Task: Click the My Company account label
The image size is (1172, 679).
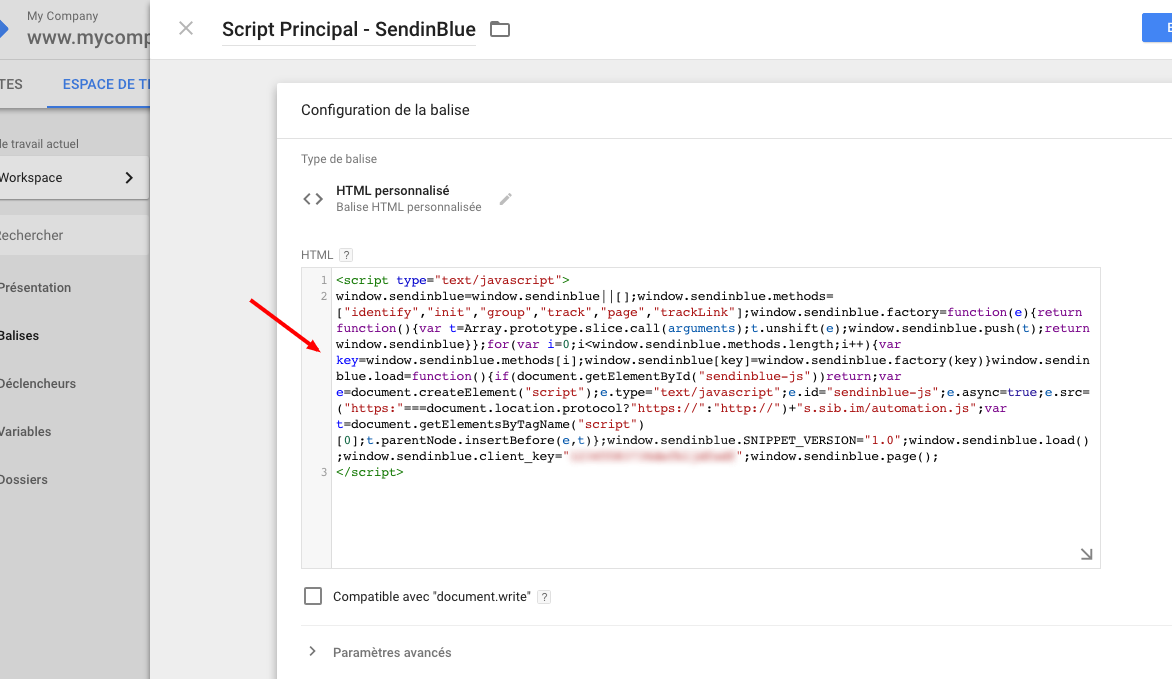Action: (63, 16)
